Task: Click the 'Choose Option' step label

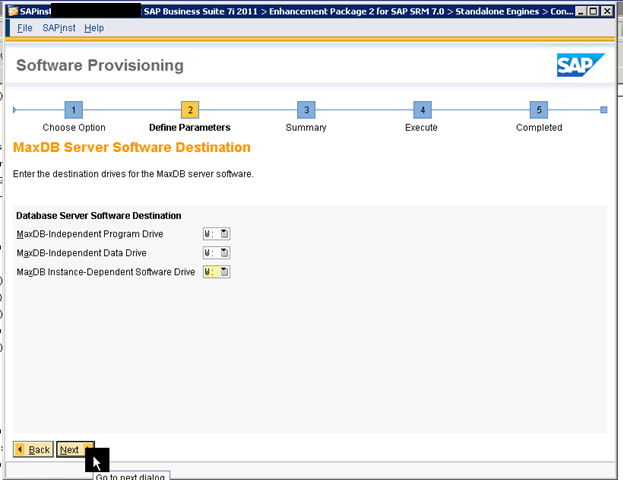Action: 74,128
